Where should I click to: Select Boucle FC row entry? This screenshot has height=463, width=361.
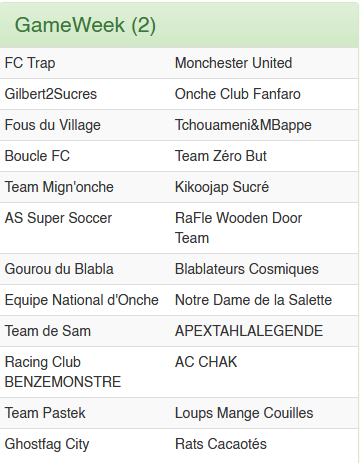tap(37, 156)
